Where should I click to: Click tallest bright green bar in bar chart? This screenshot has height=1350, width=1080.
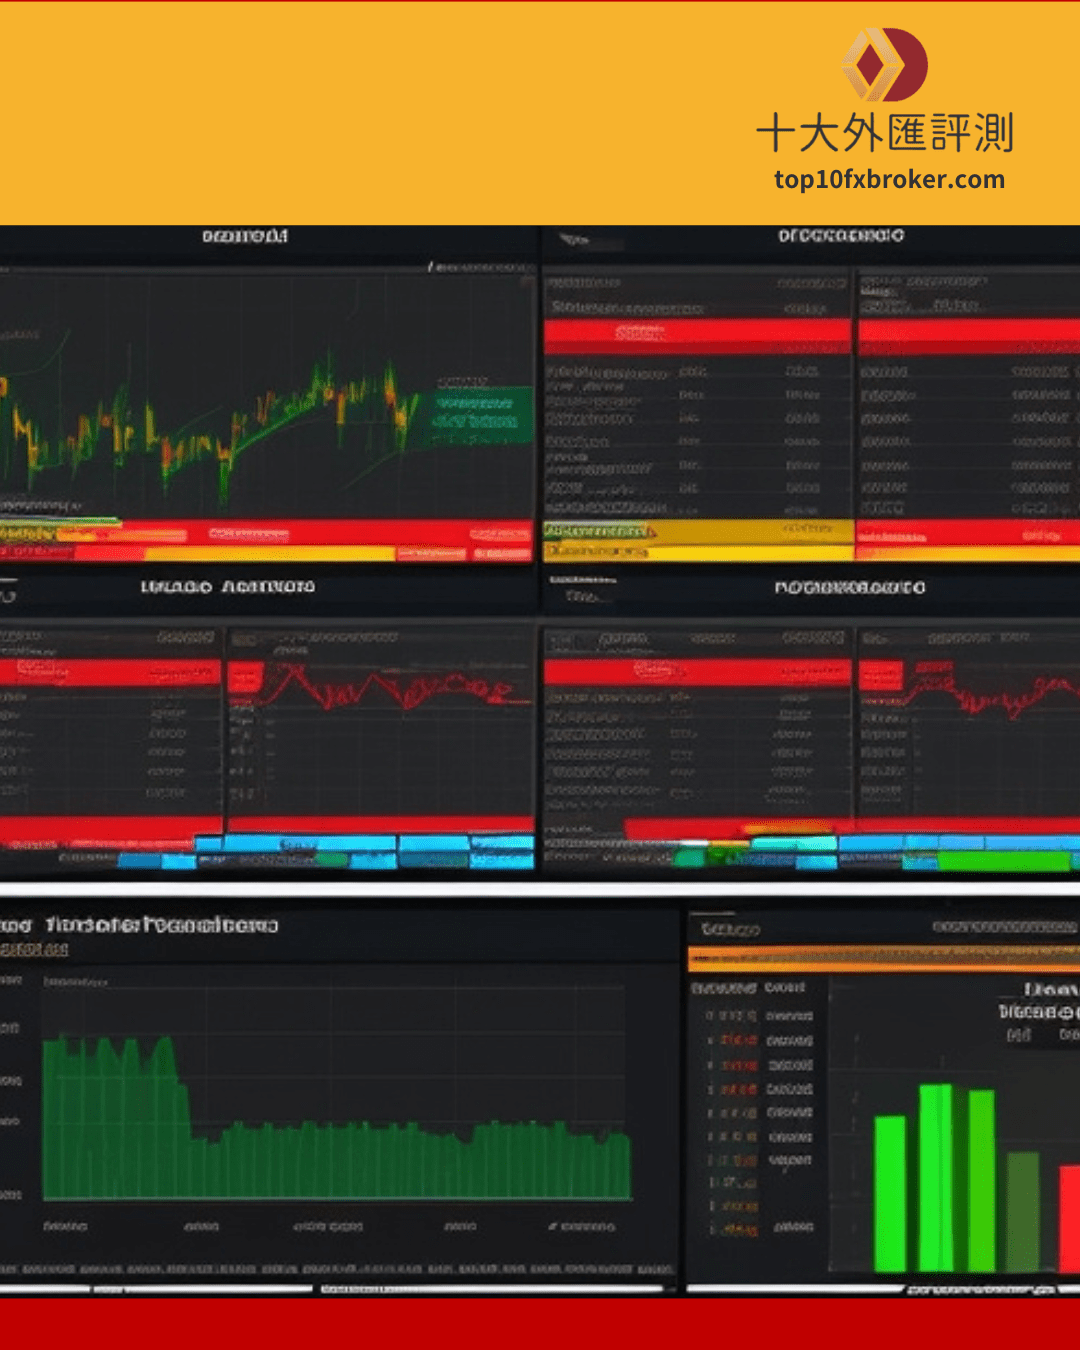[936, 1177]
